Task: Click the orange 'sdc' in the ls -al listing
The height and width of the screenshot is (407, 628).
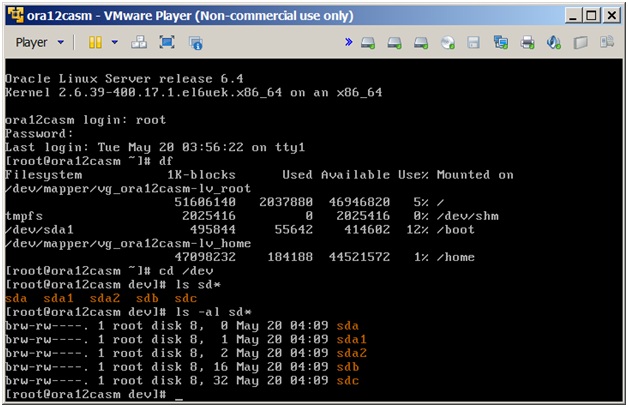Action: pyautogui.click(x=348, y=381)
